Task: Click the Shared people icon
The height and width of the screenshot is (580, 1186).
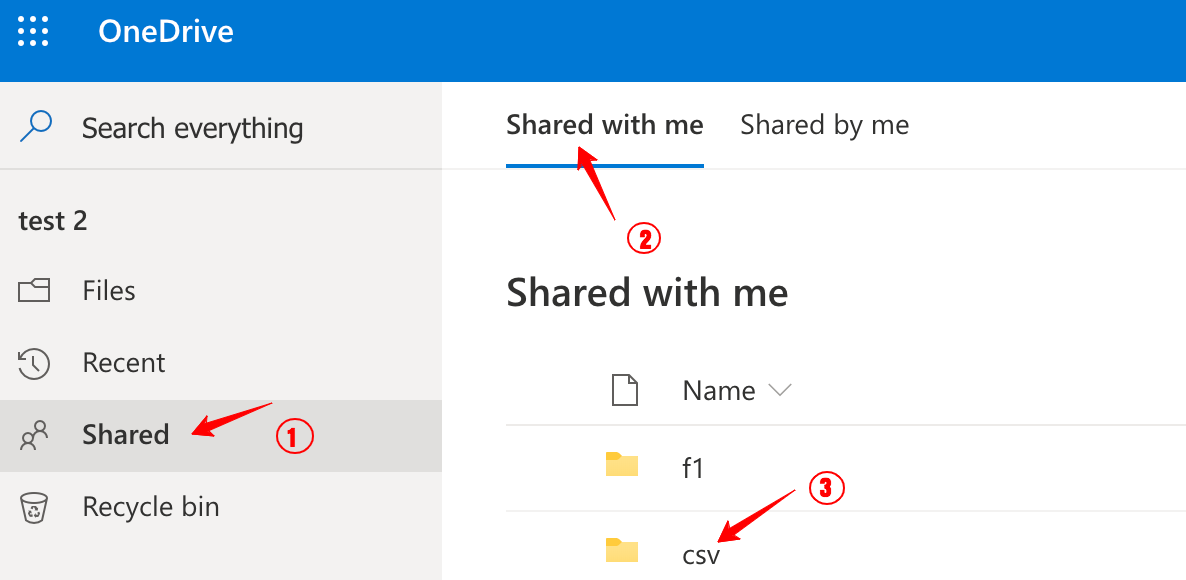Action: [34, 435]
